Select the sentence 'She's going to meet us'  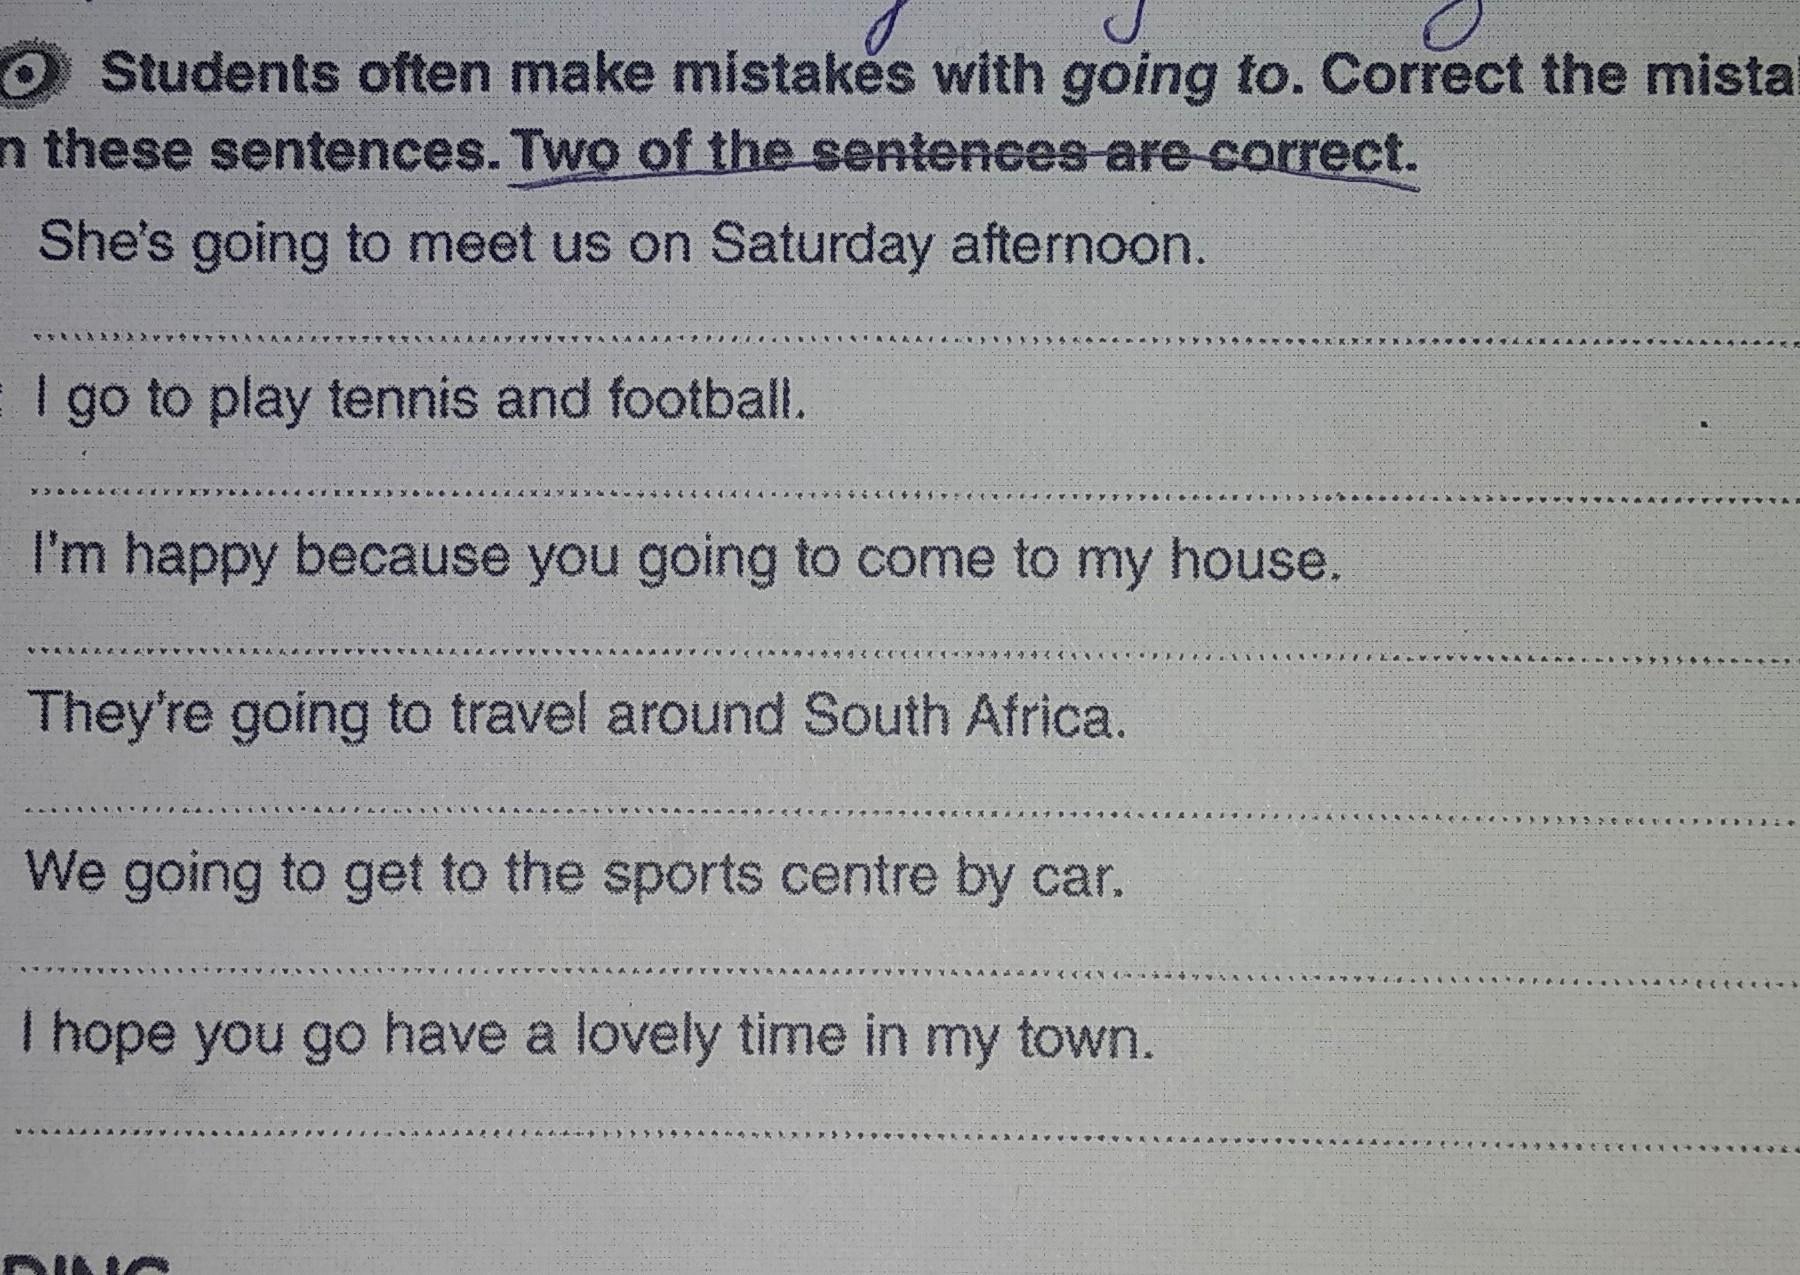[x=621, y=243]
